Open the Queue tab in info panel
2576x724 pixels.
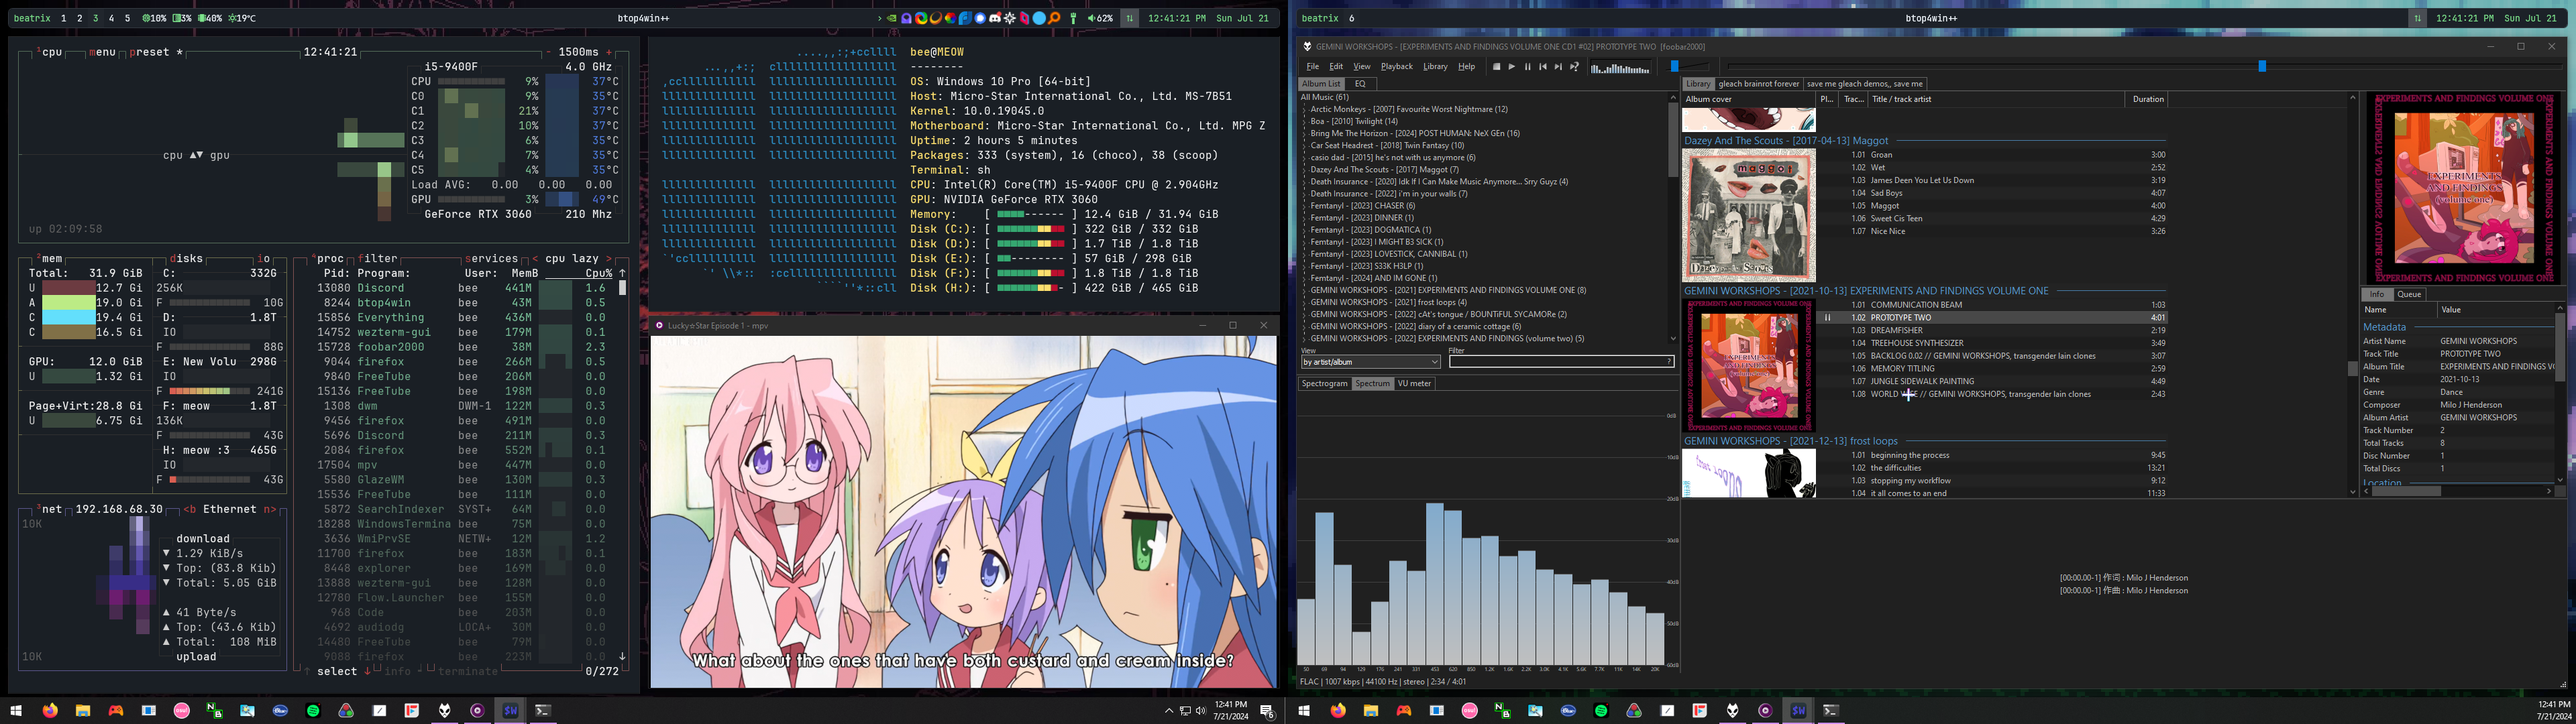2409,295
